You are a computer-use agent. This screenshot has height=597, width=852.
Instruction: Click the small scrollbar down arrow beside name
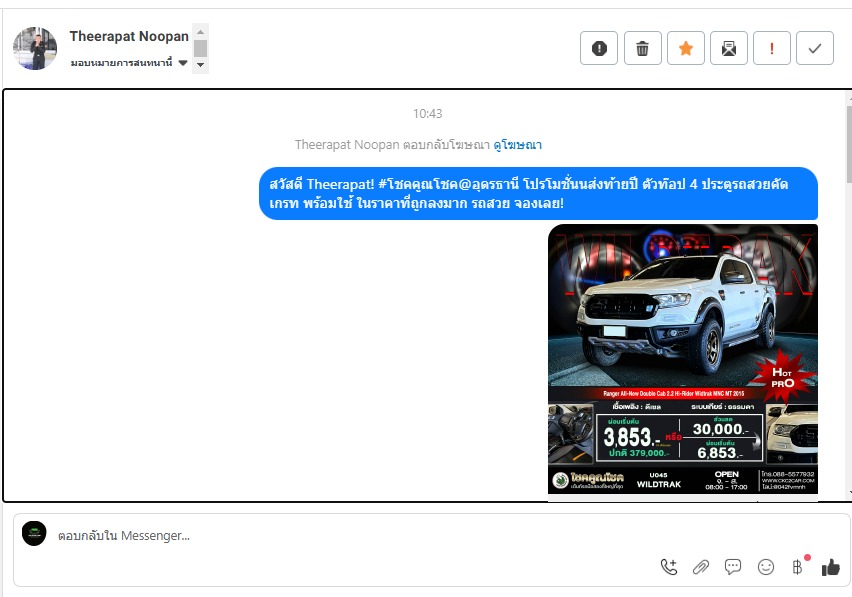click(x=201, y=65)
